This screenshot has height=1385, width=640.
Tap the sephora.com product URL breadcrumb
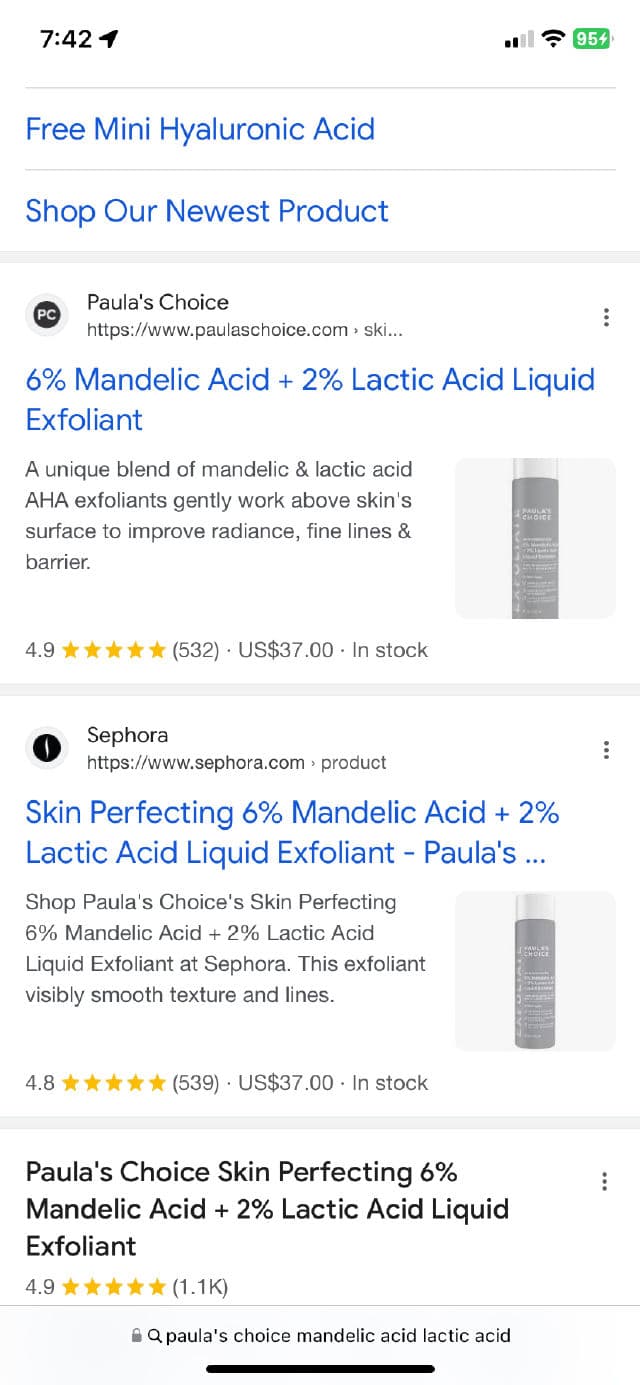pyautogui.click(x=236, y=763)
